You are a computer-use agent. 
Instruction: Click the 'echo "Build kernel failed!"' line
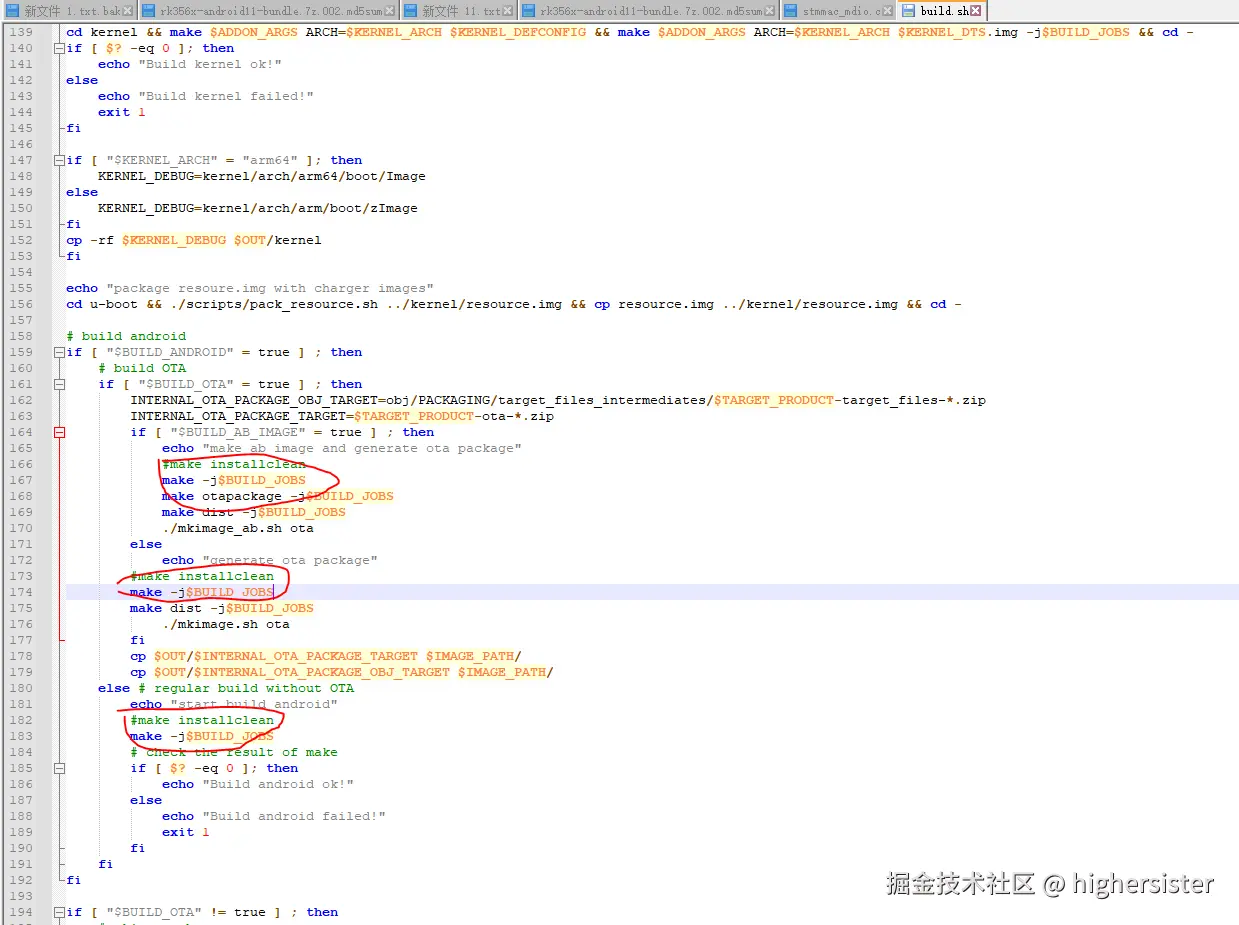pyautogui.click(x=205, y=96)
